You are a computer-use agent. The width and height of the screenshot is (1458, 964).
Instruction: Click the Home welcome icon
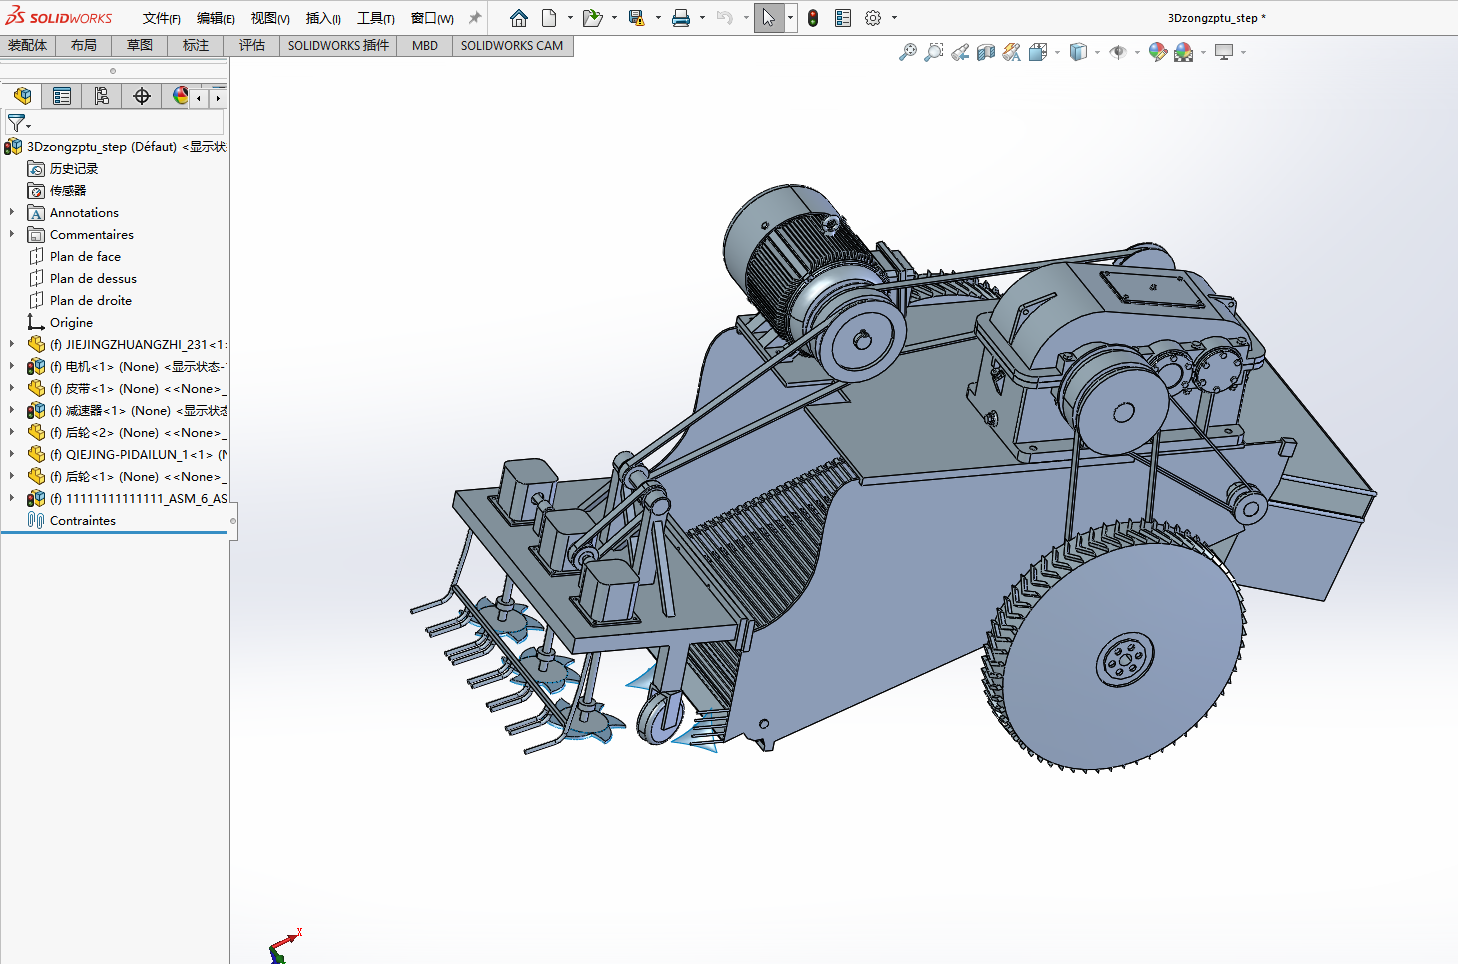coord(518,18)
